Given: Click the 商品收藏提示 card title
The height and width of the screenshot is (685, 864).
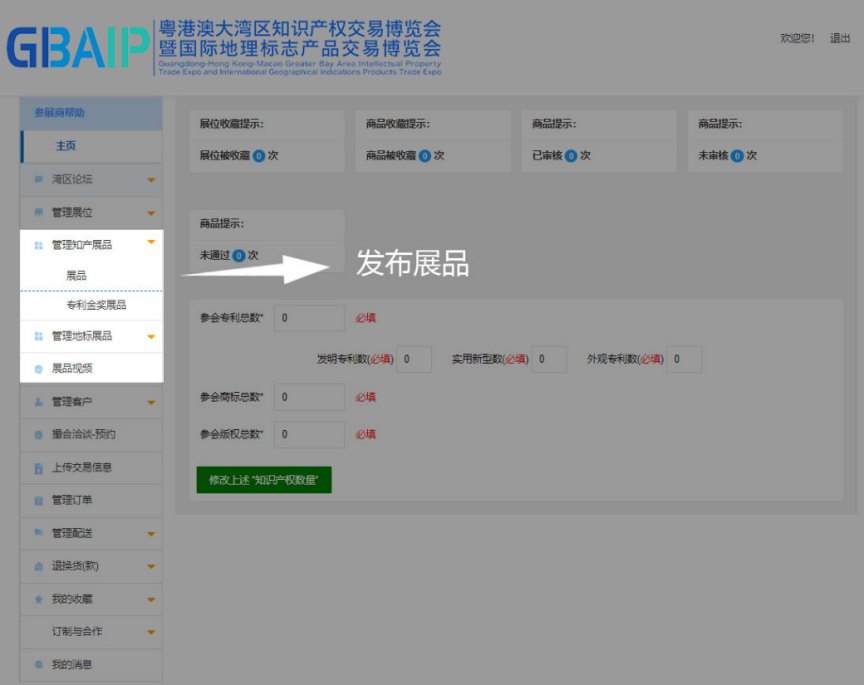Looking at the screenshot, I should click(x=398, y=124).
